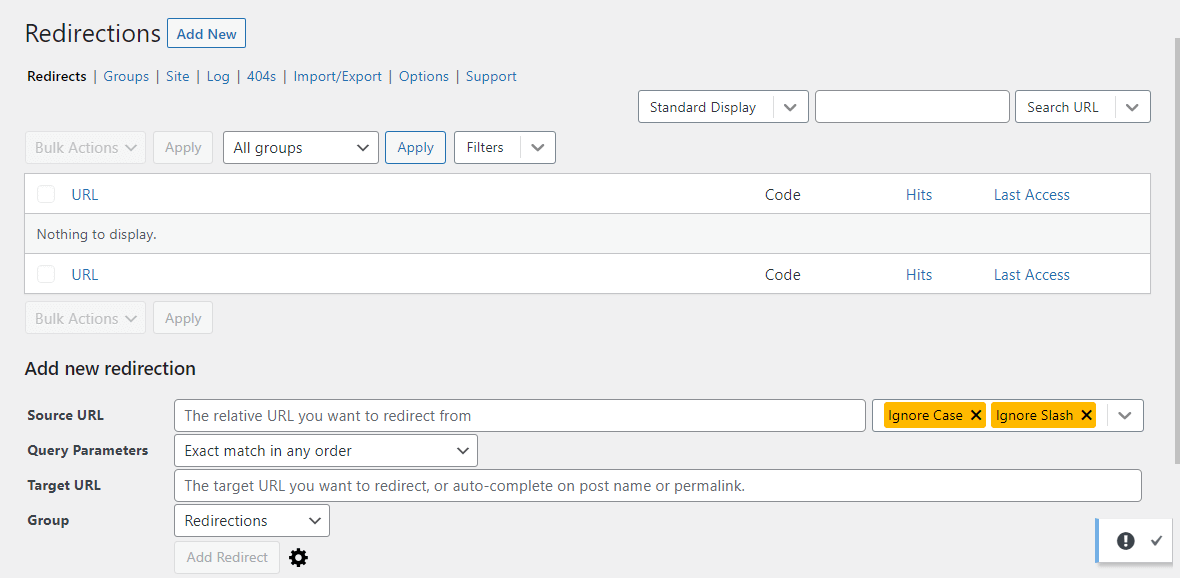Remove the Ignore Slash tag
1180x578 pixels.
click(x=1086, y=415)
